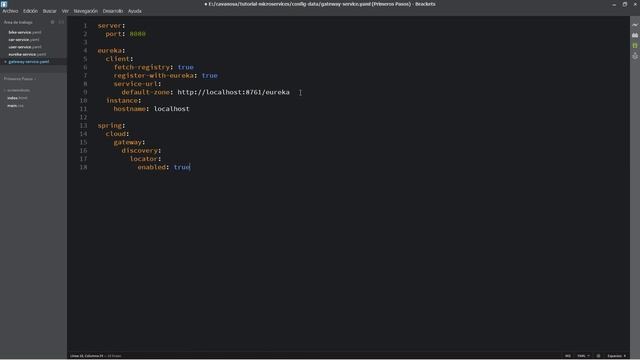Open the Edición menu
640x360 pixels.
point(30,11)
